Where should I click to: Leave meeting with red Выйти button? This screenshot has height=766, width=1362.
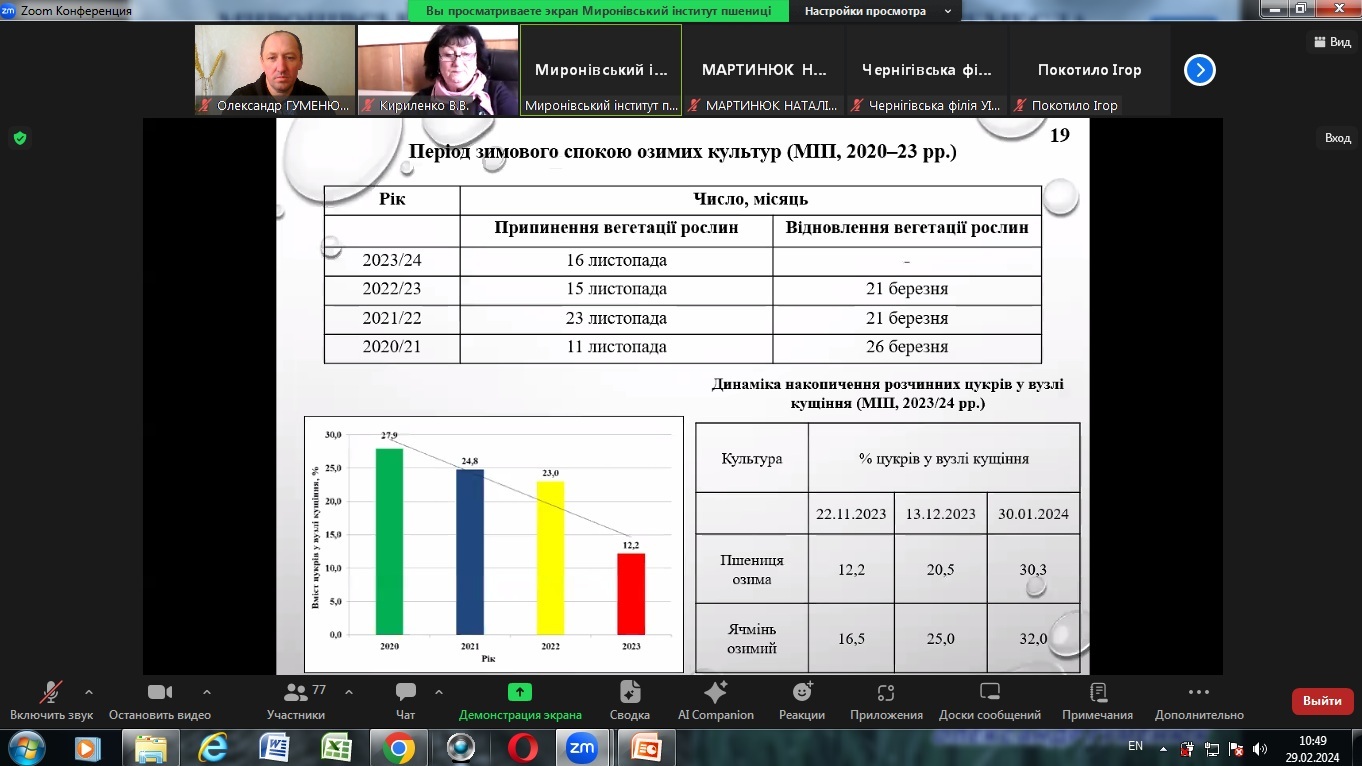[x=1323, y=701]
